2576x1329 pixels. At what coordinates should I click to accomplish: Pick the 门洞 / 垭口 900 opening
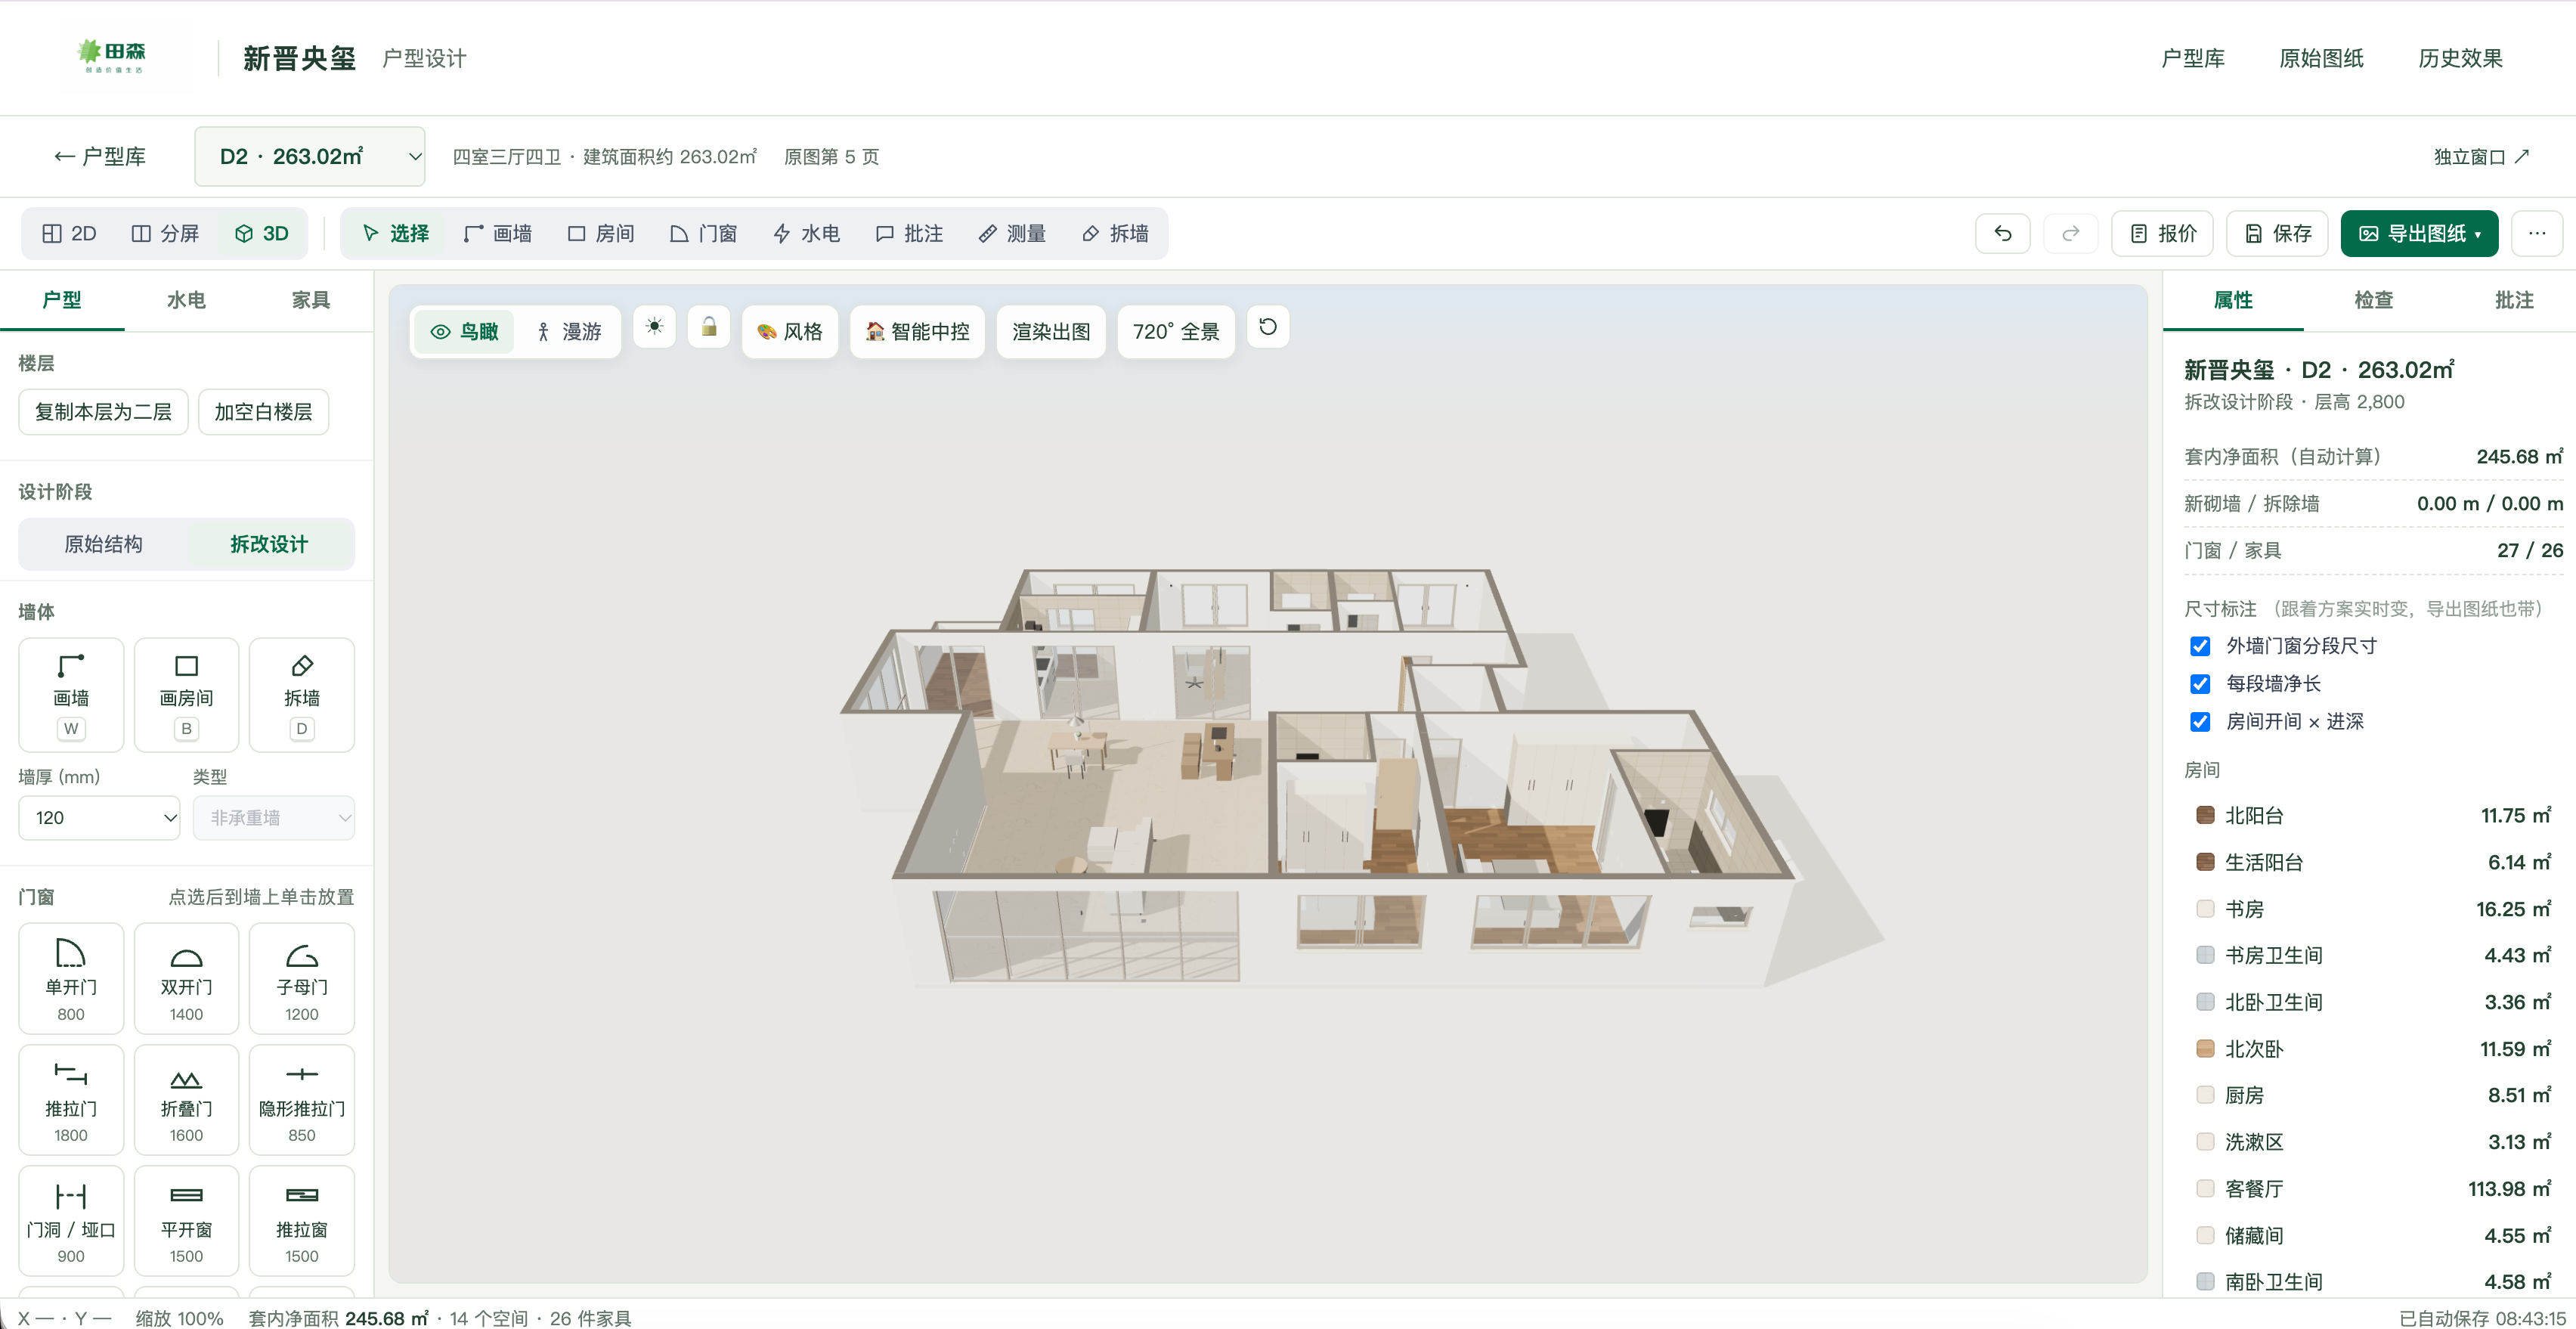[71, 1221]
